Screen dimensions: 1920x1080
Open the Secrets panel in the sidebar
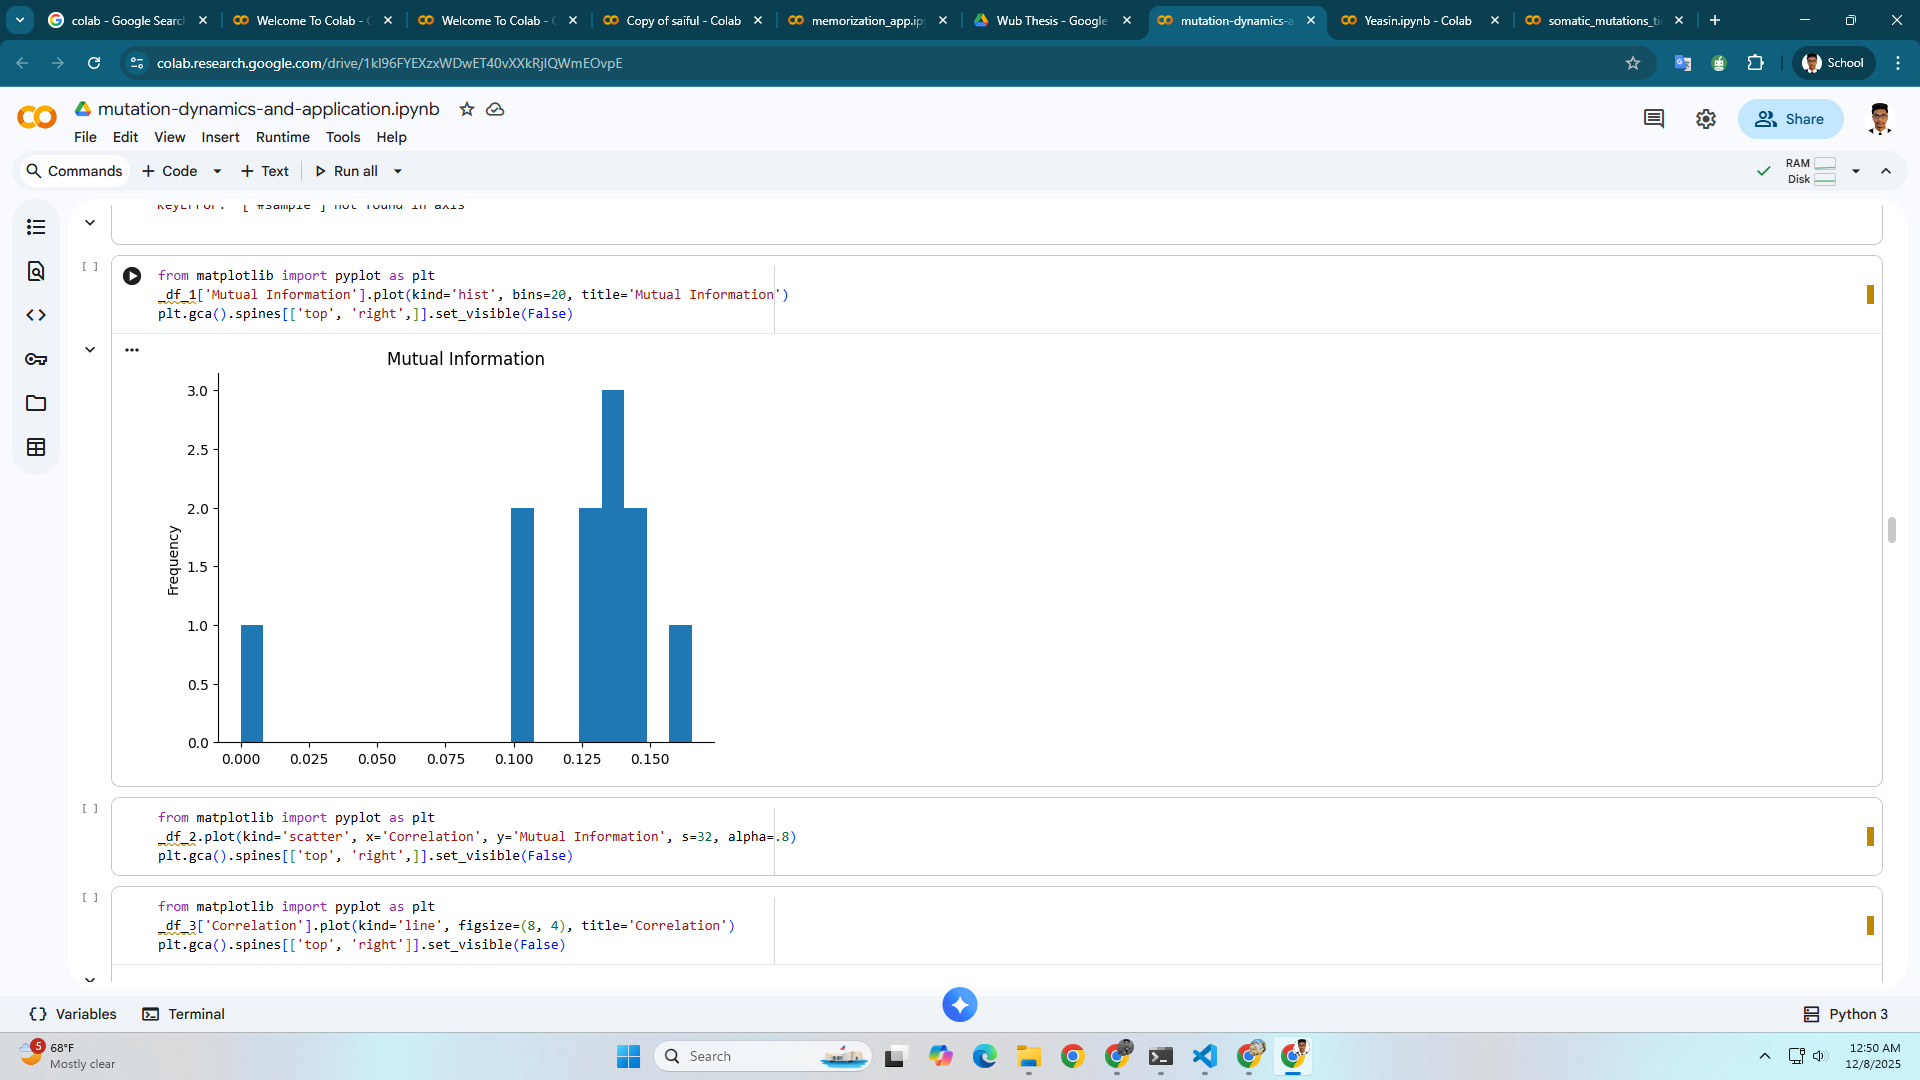point(36,359)
